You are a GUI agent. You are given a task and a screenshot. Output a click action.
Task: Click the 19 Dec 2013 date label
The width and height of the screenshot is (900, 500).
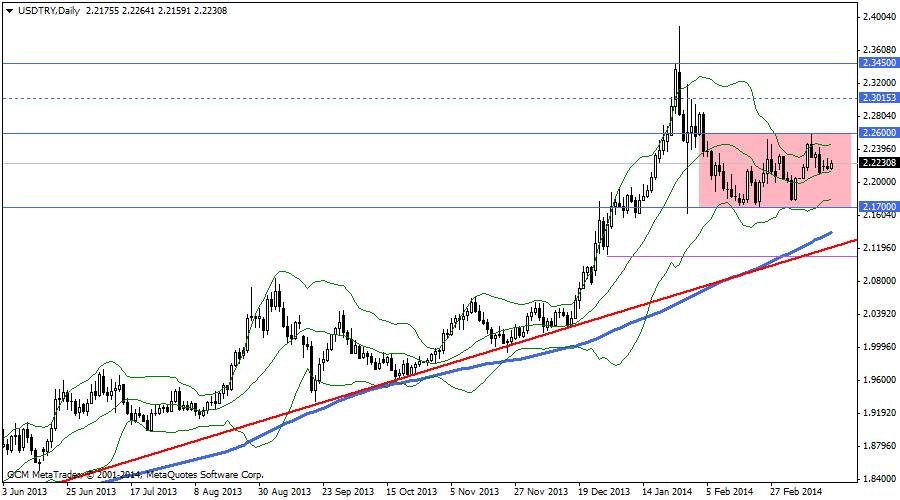pos(604,492)
